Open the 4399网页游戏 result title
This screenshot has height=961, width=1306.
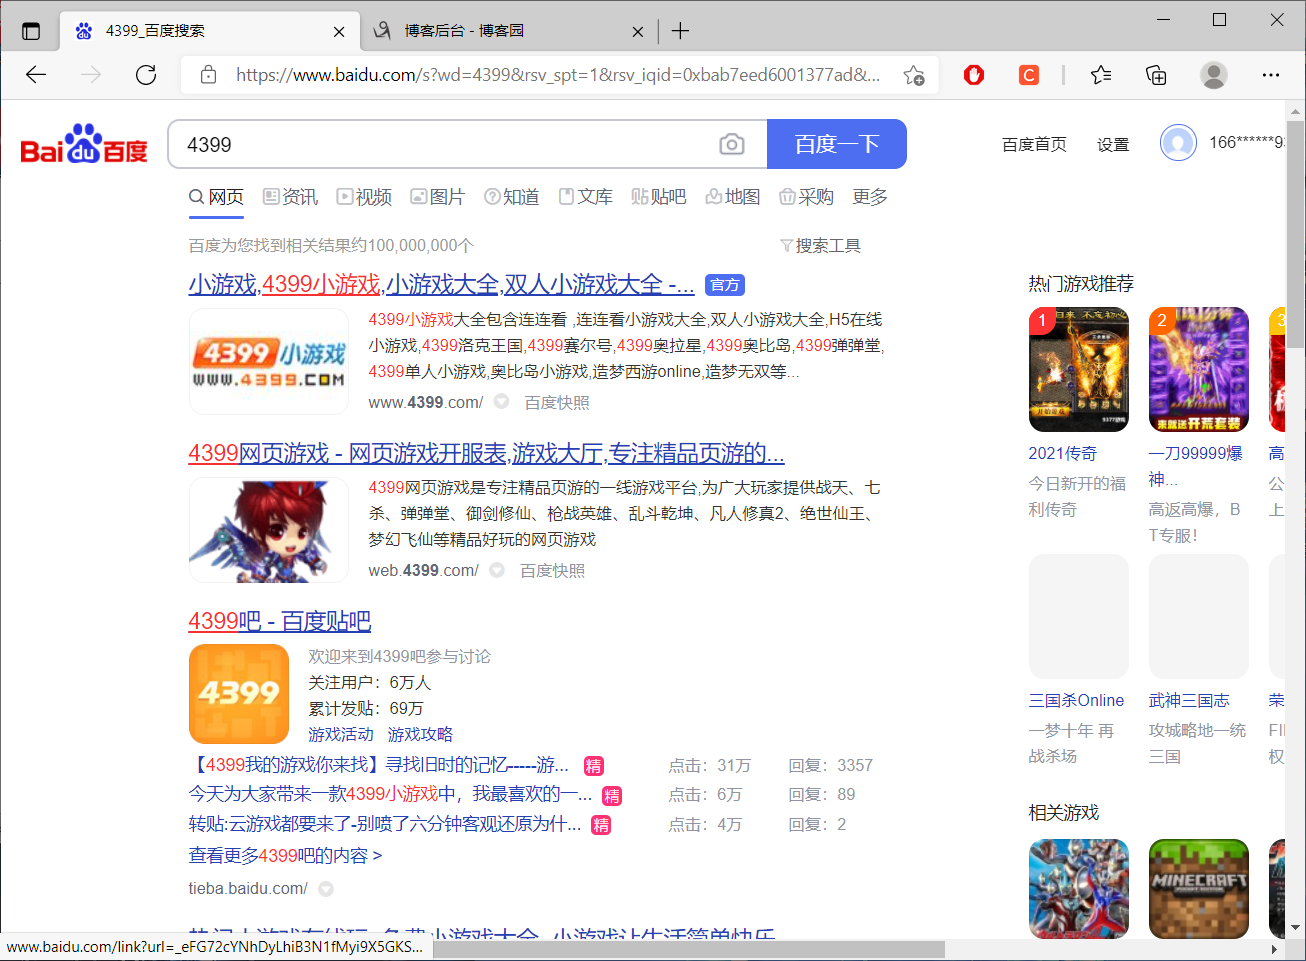click(487, 453)
